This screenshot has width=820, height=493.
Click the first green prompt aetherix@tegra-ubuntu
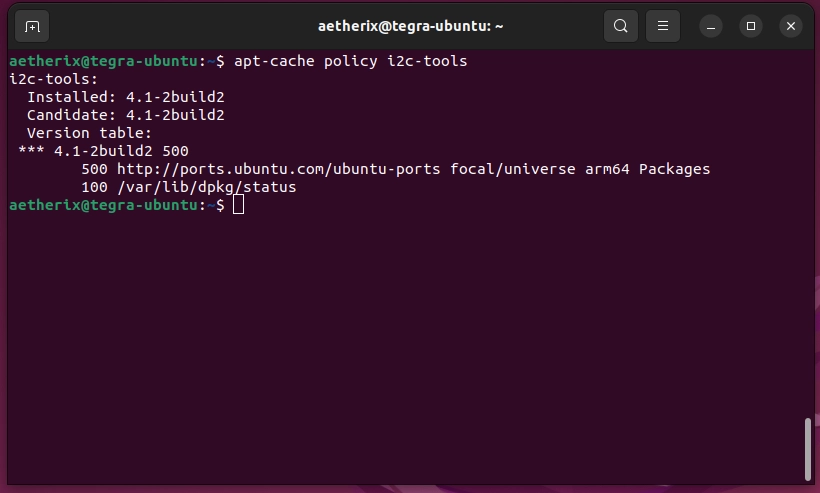103,61
